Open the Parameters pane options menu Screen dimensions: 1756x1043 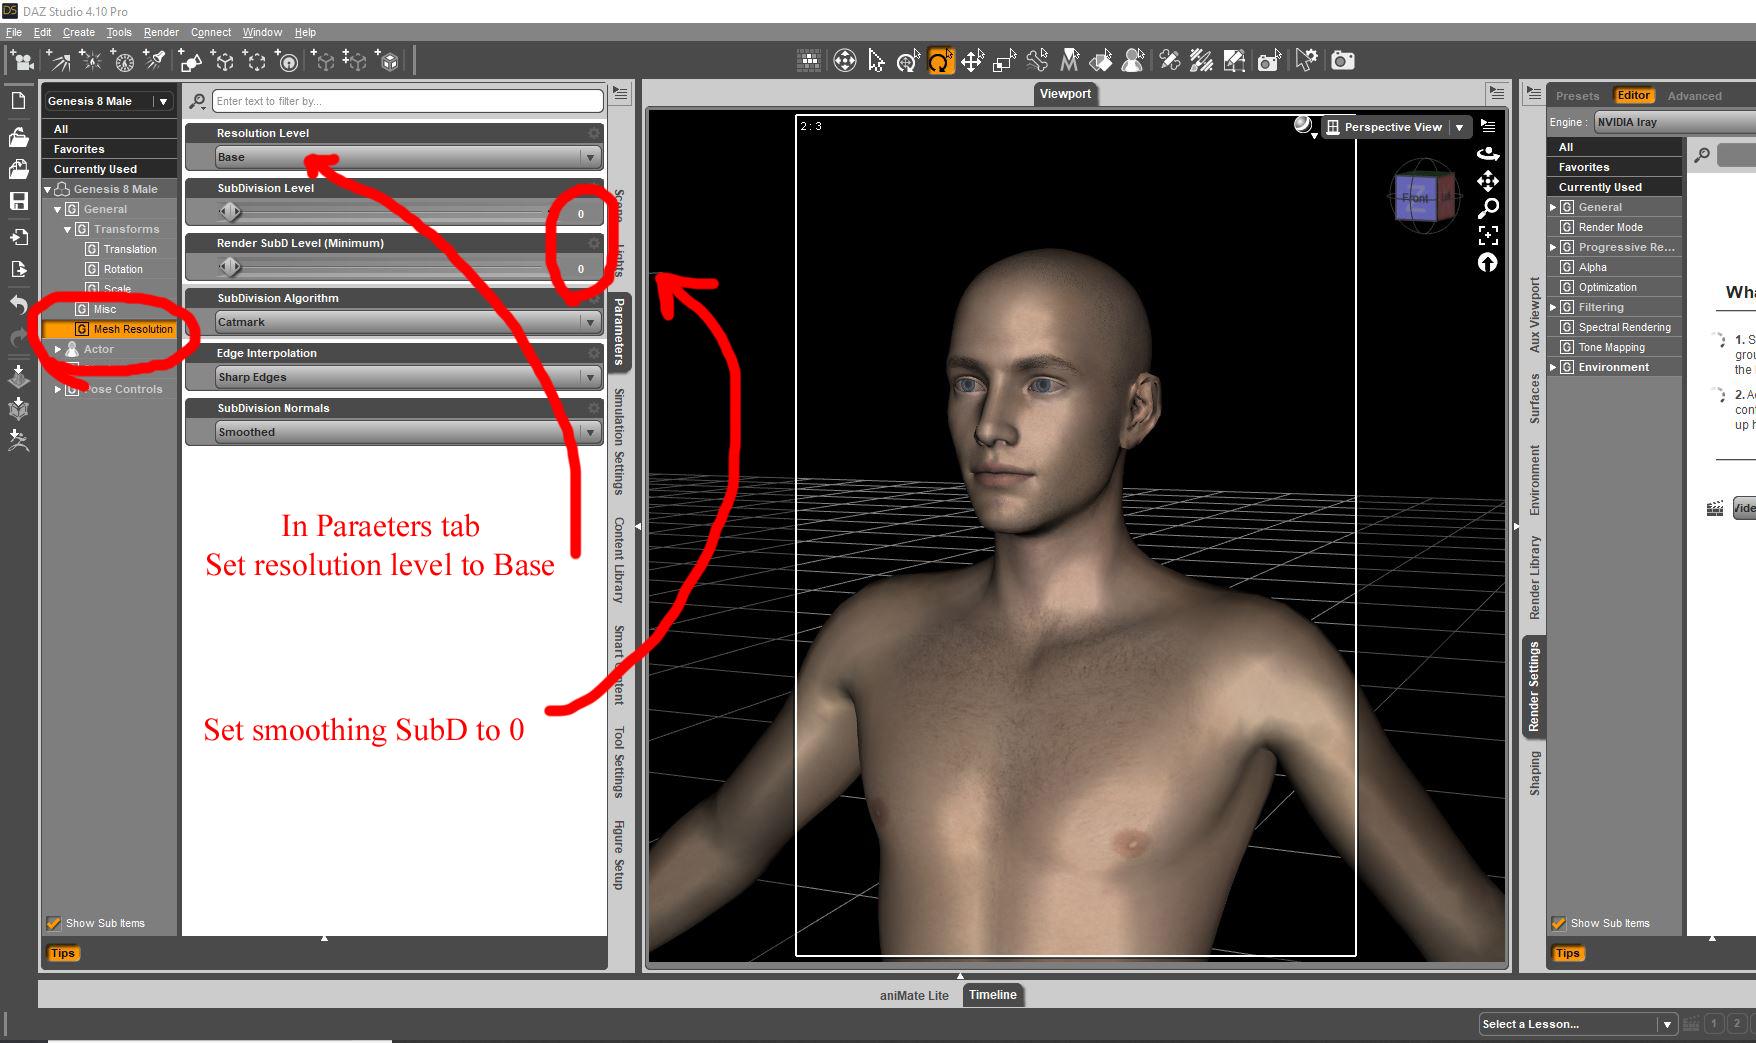(x=621, y=94)
